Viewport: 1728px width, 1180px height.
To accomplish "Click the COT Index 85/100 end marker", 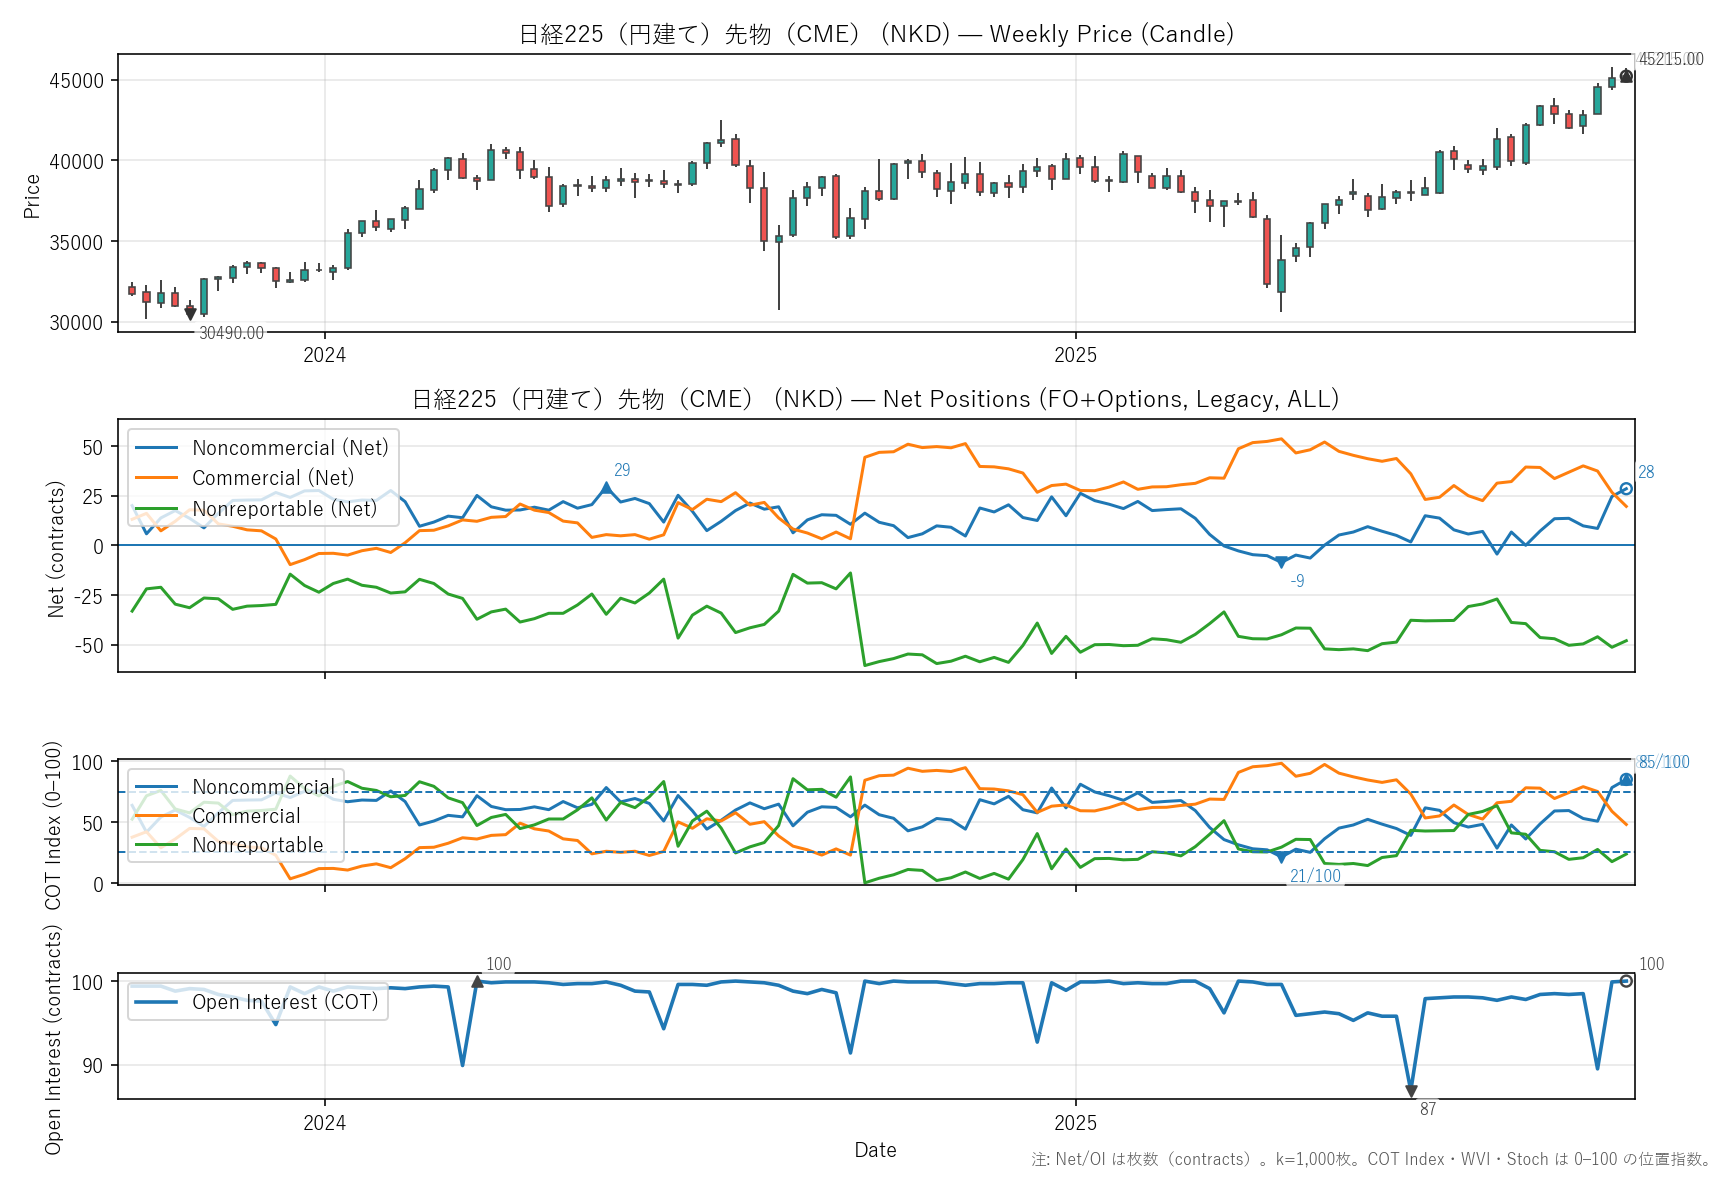I will tap(1626, 780).
